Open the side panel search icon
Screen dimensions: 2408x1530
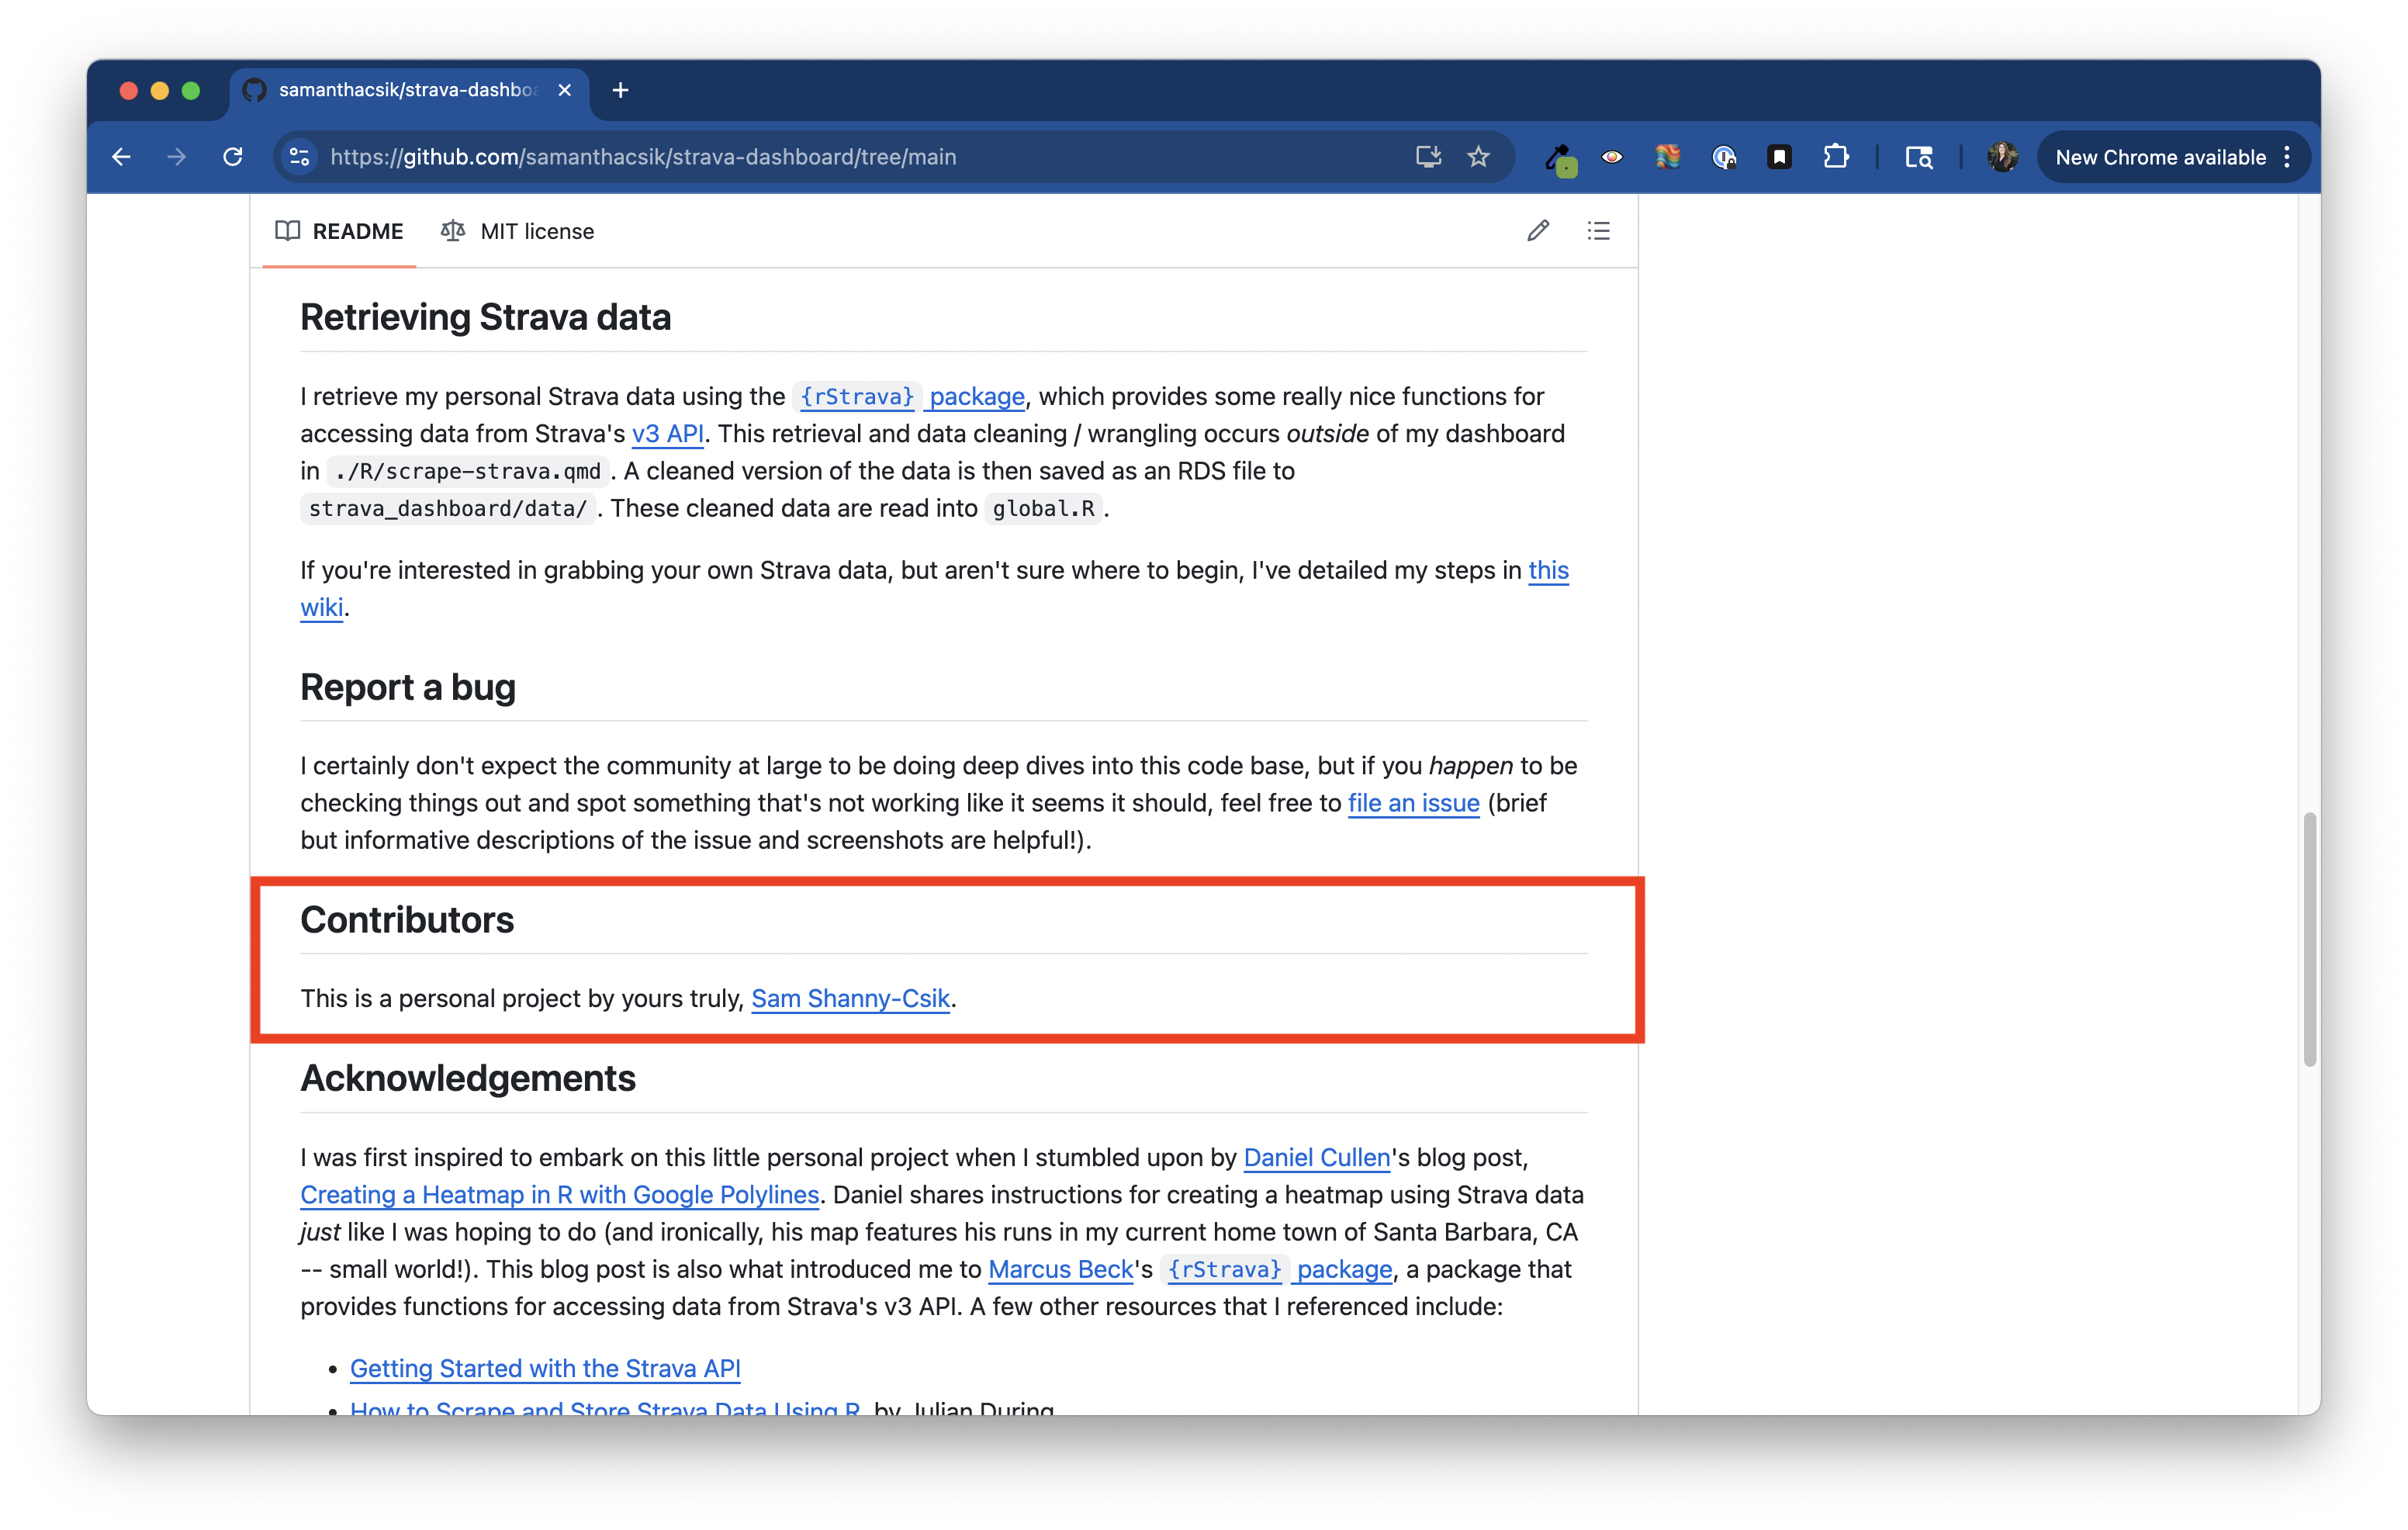pyautogui.click(x=1918, y=157)
